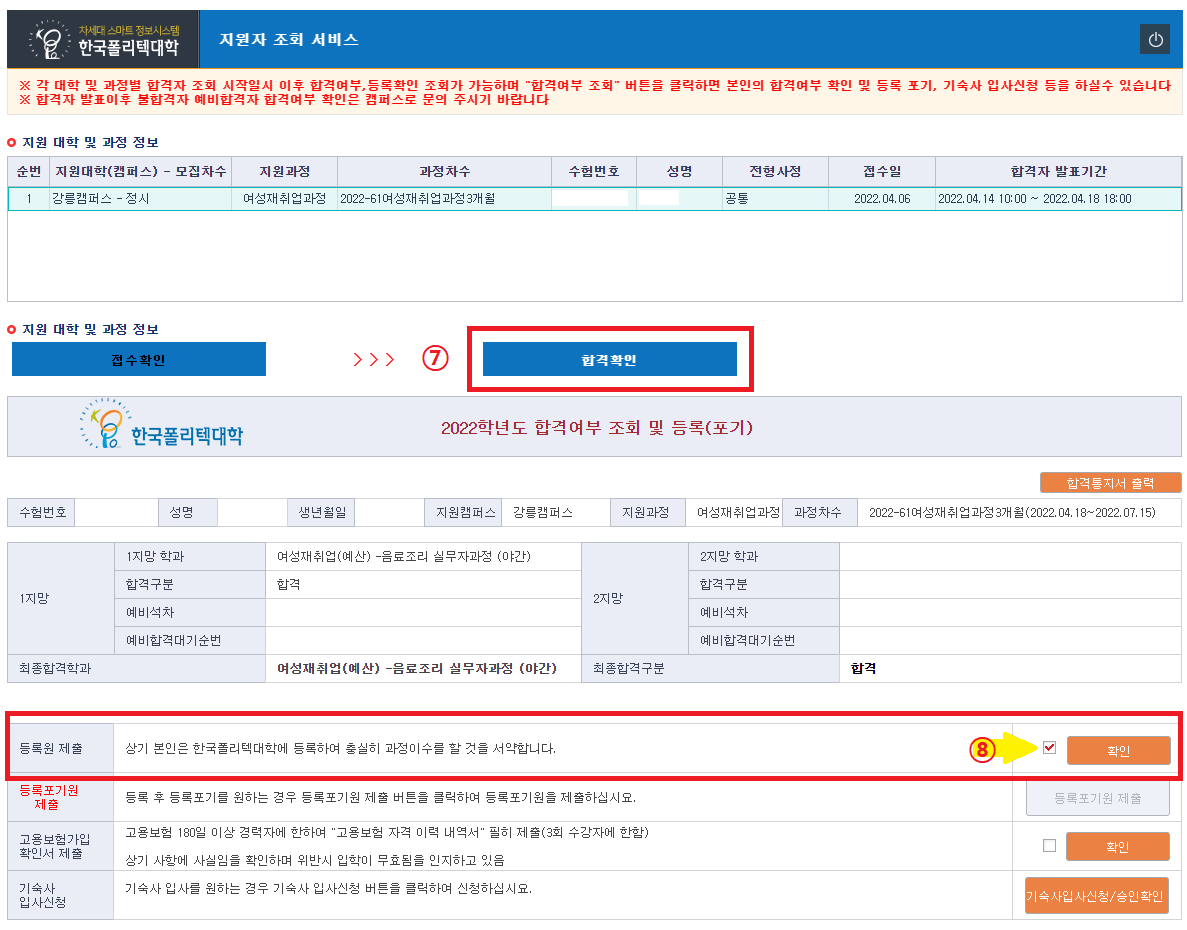Click 확인 in the 등록원 제출 row
Viewport: 1187px width, 930px height.
tap(1118, 751)
